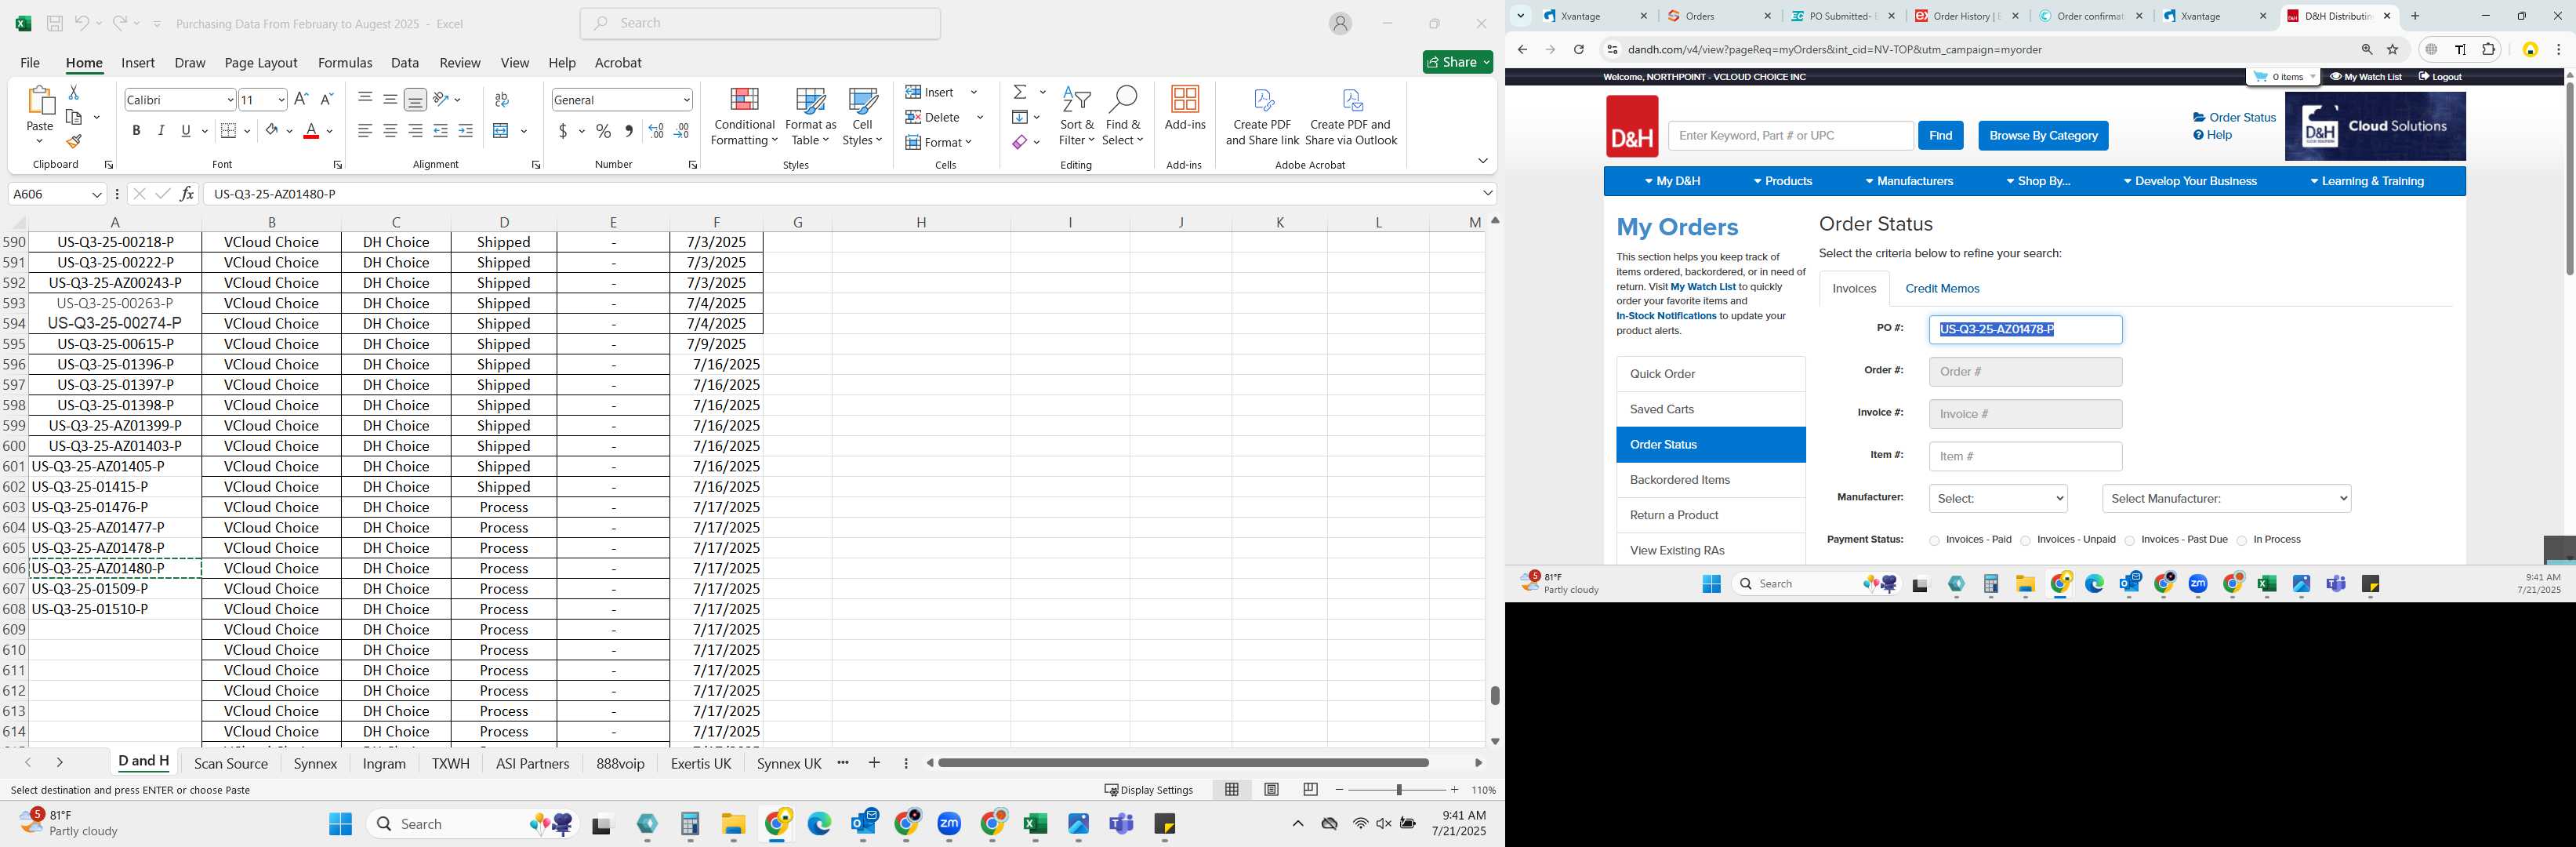2576x847 pixels.
Task: Open the Format cells dropdown
Action: tap(939, 142)
